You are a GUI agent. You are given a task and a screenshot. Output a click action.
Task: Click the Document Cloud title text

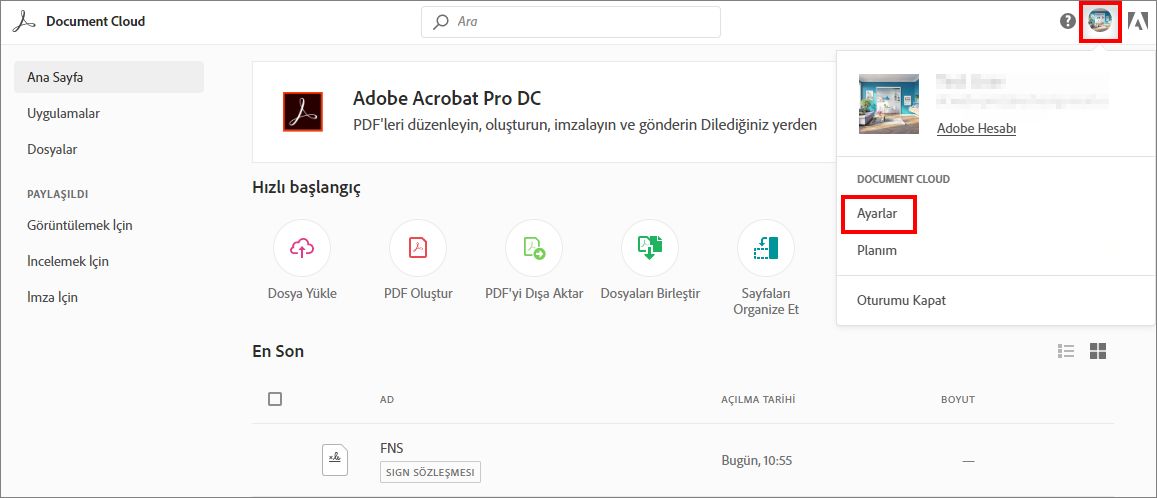point(95,21)
